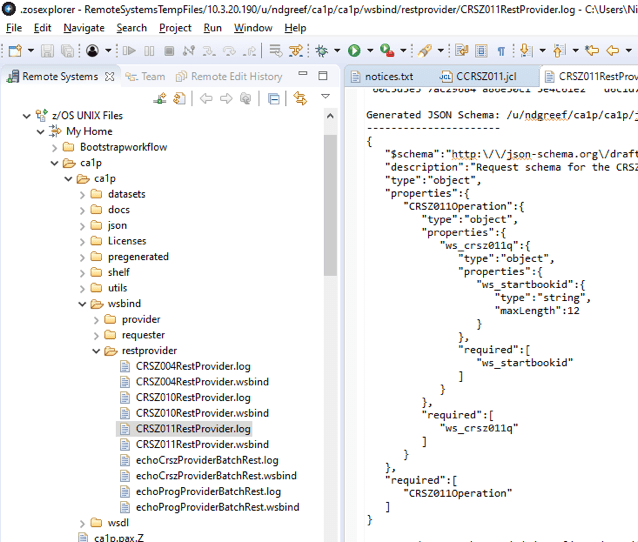Image resolution: width=638 pixels, height=542 pixels.
Task: Click the Resume debug icon
Action: point(129,51)
